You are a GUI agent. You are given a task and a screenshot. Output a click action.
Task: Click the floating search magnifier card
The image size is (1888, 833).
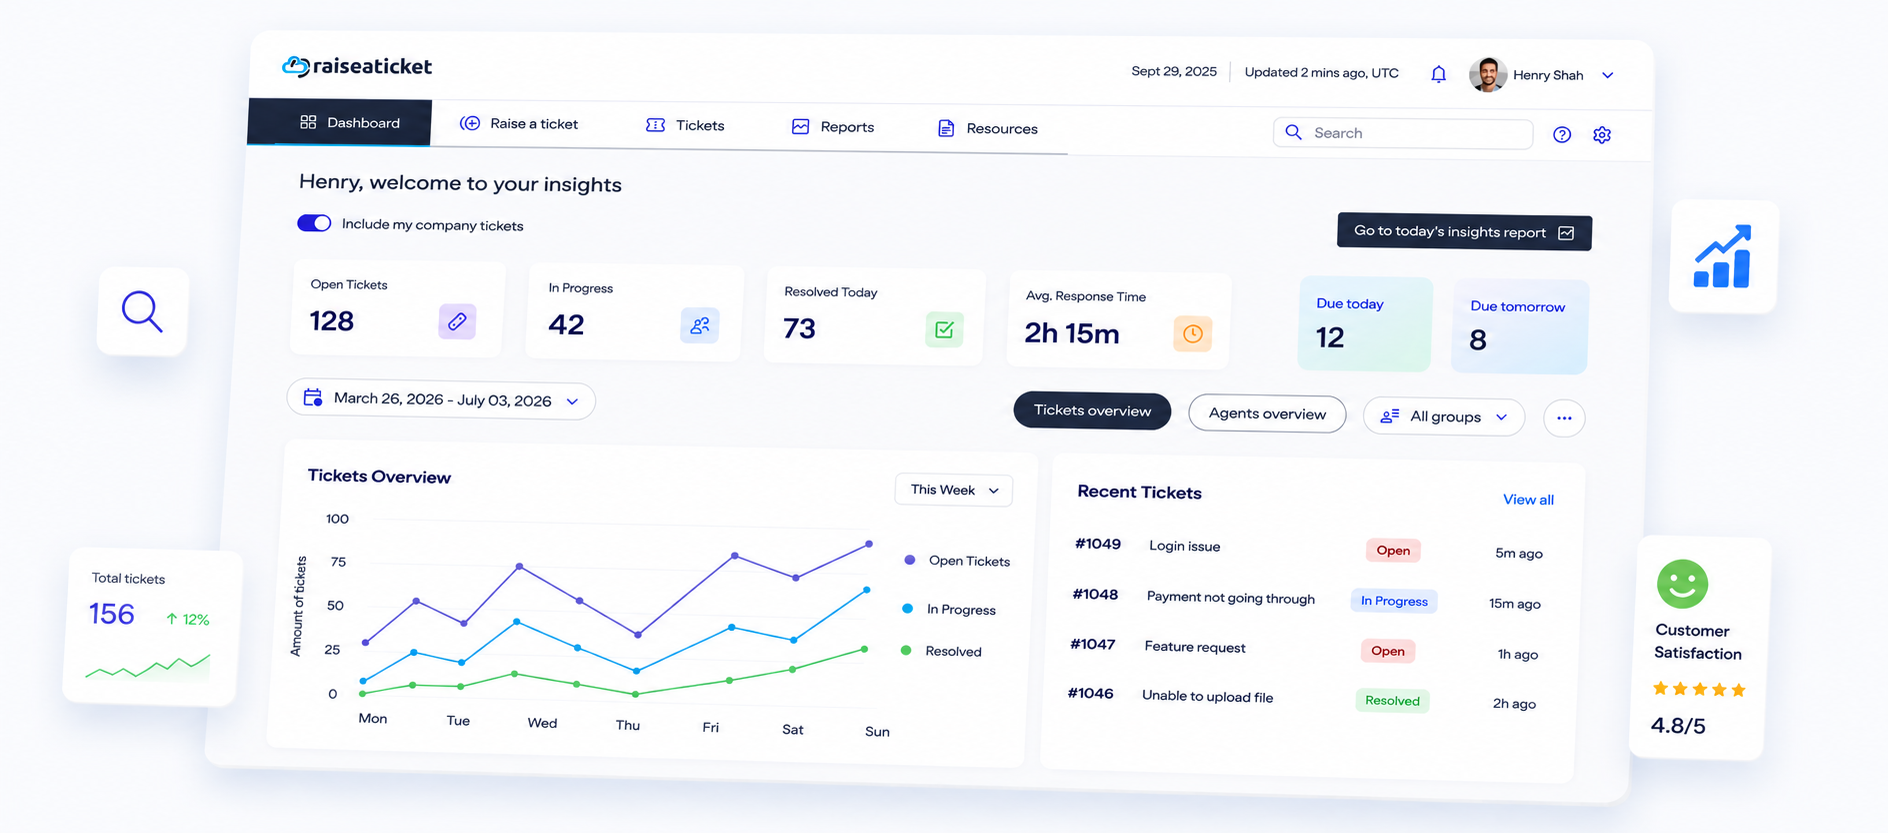point(142,311)
